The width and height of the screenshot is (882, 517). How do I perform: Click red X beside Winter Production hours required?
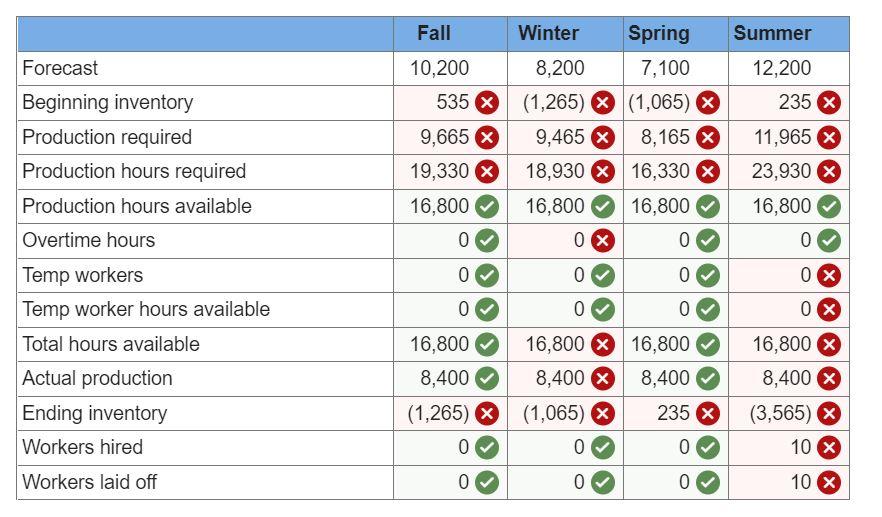point(602,172)
